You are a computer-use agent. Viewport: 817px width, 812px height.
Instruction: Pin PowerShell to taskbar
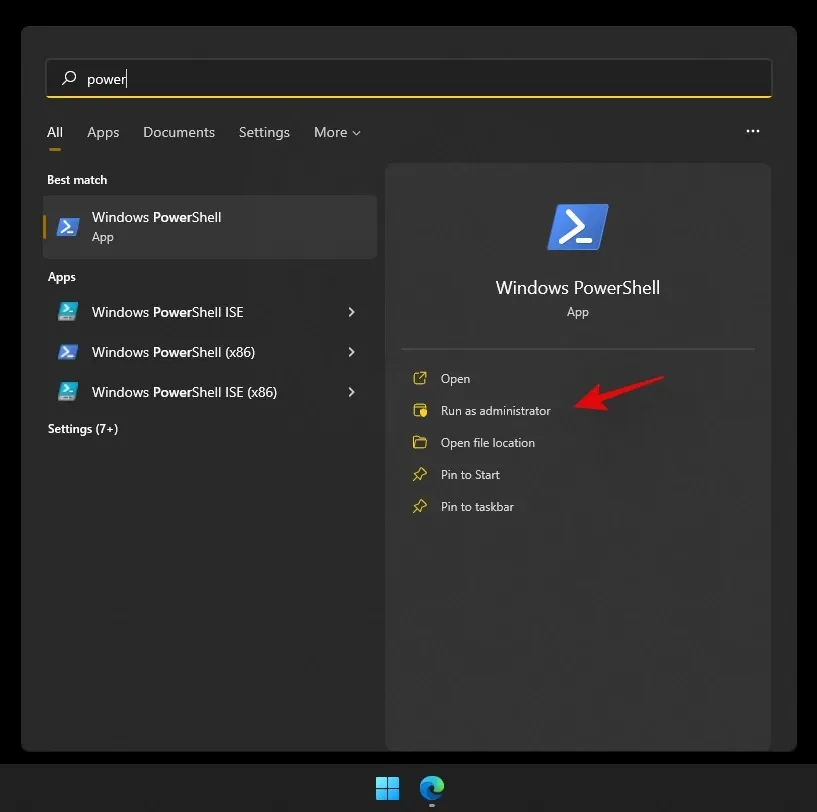(x=477, y=507)
